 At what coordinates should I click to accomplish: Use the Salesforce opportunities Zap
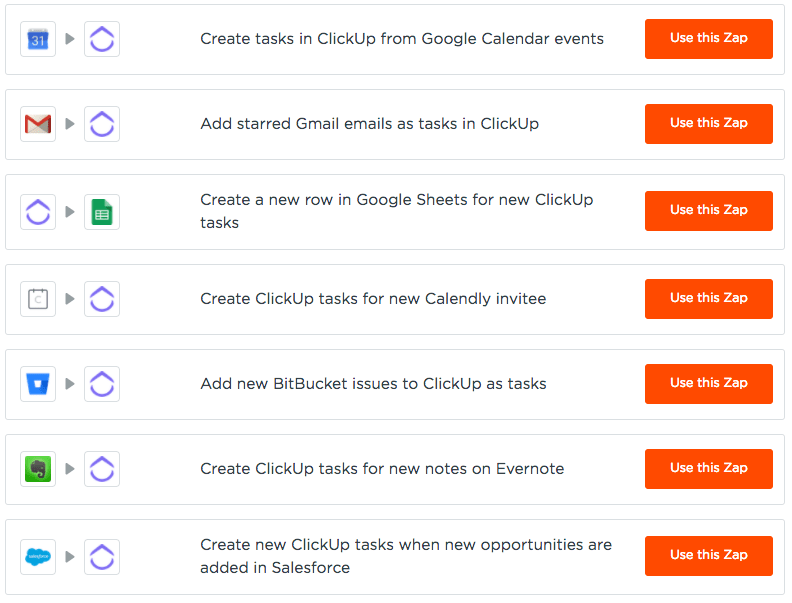[708, 556]
